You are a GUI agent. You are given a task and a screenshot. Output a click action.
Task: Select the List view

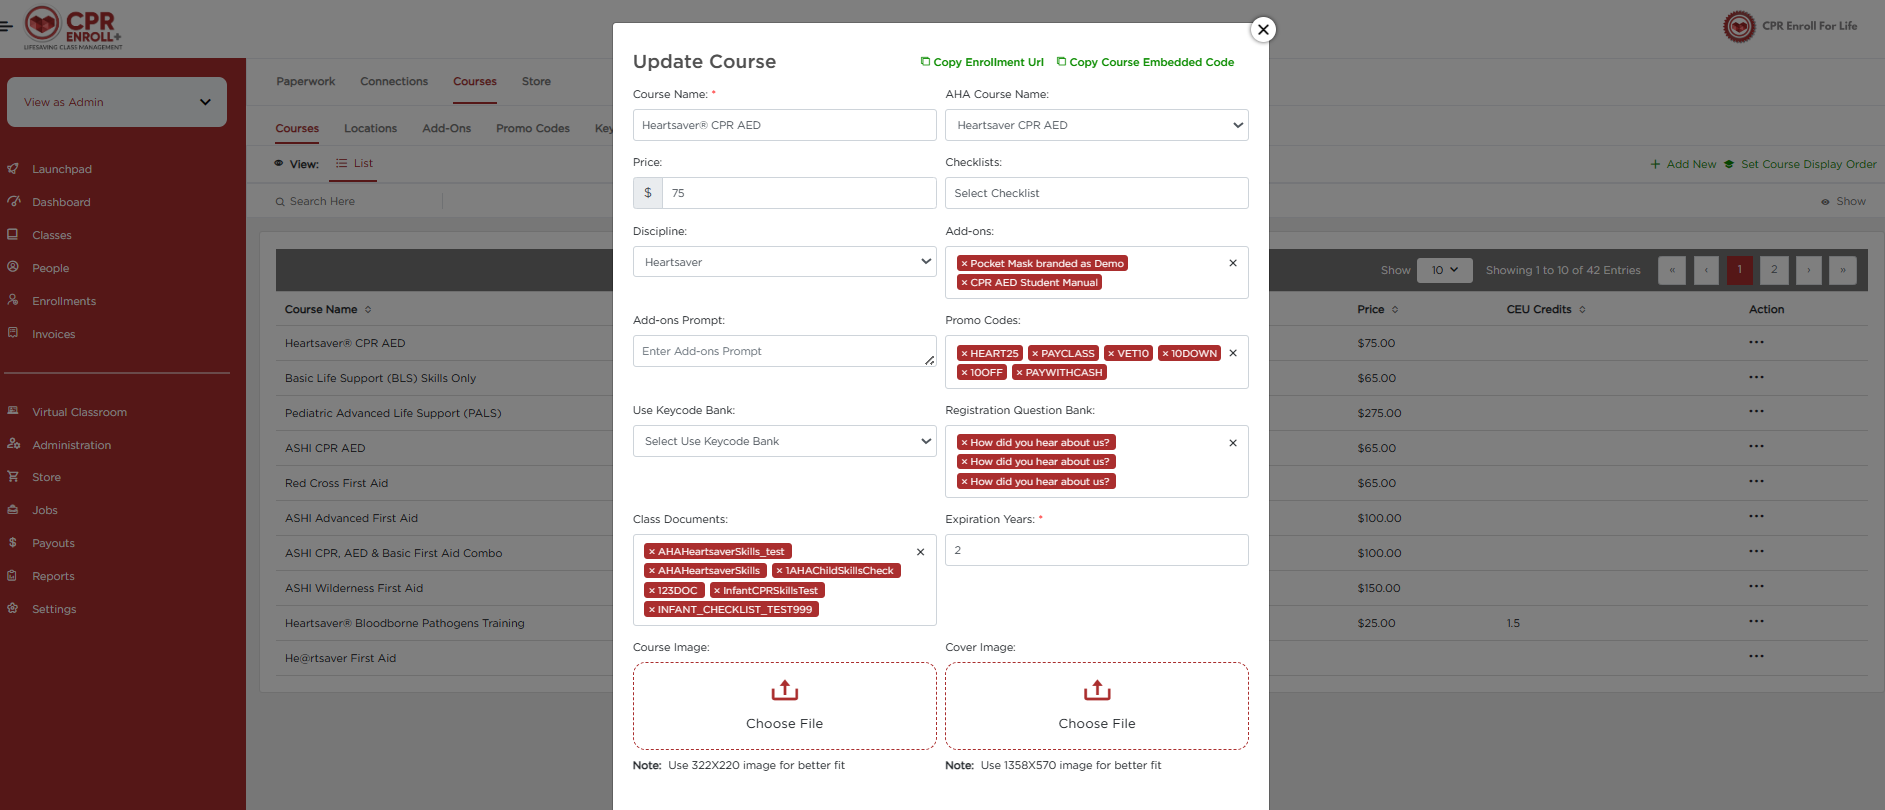(x=354, y=163)
